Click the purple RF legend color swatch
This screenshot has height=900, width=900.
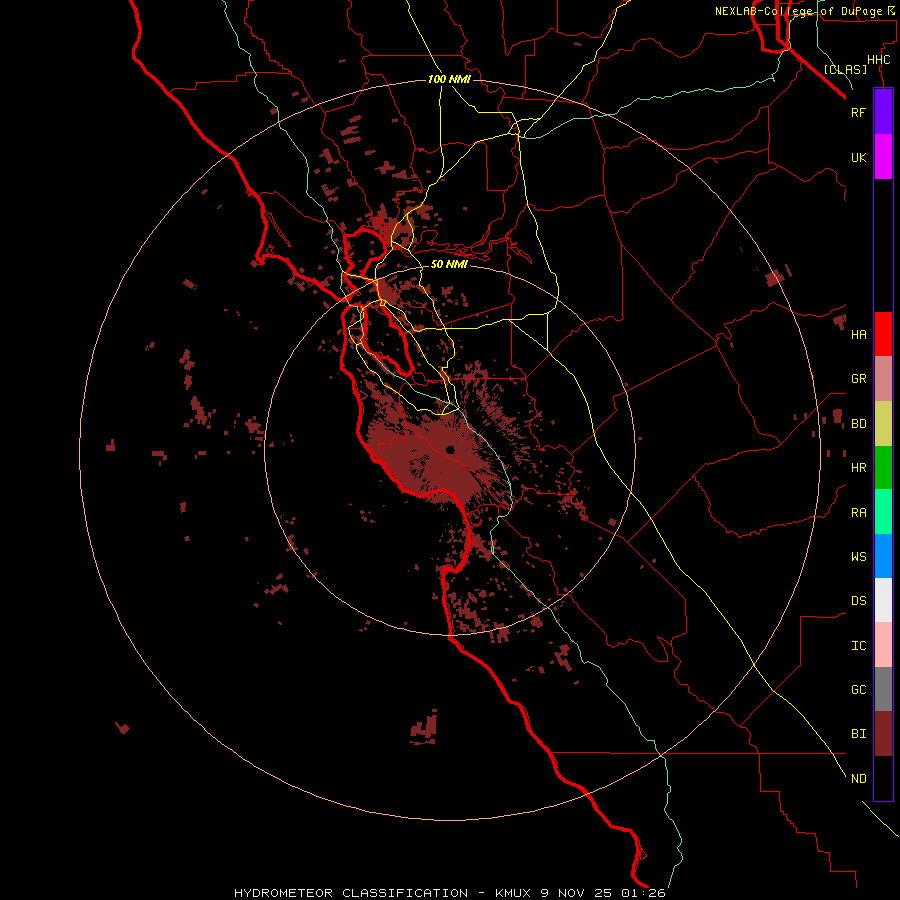[883, 112]
